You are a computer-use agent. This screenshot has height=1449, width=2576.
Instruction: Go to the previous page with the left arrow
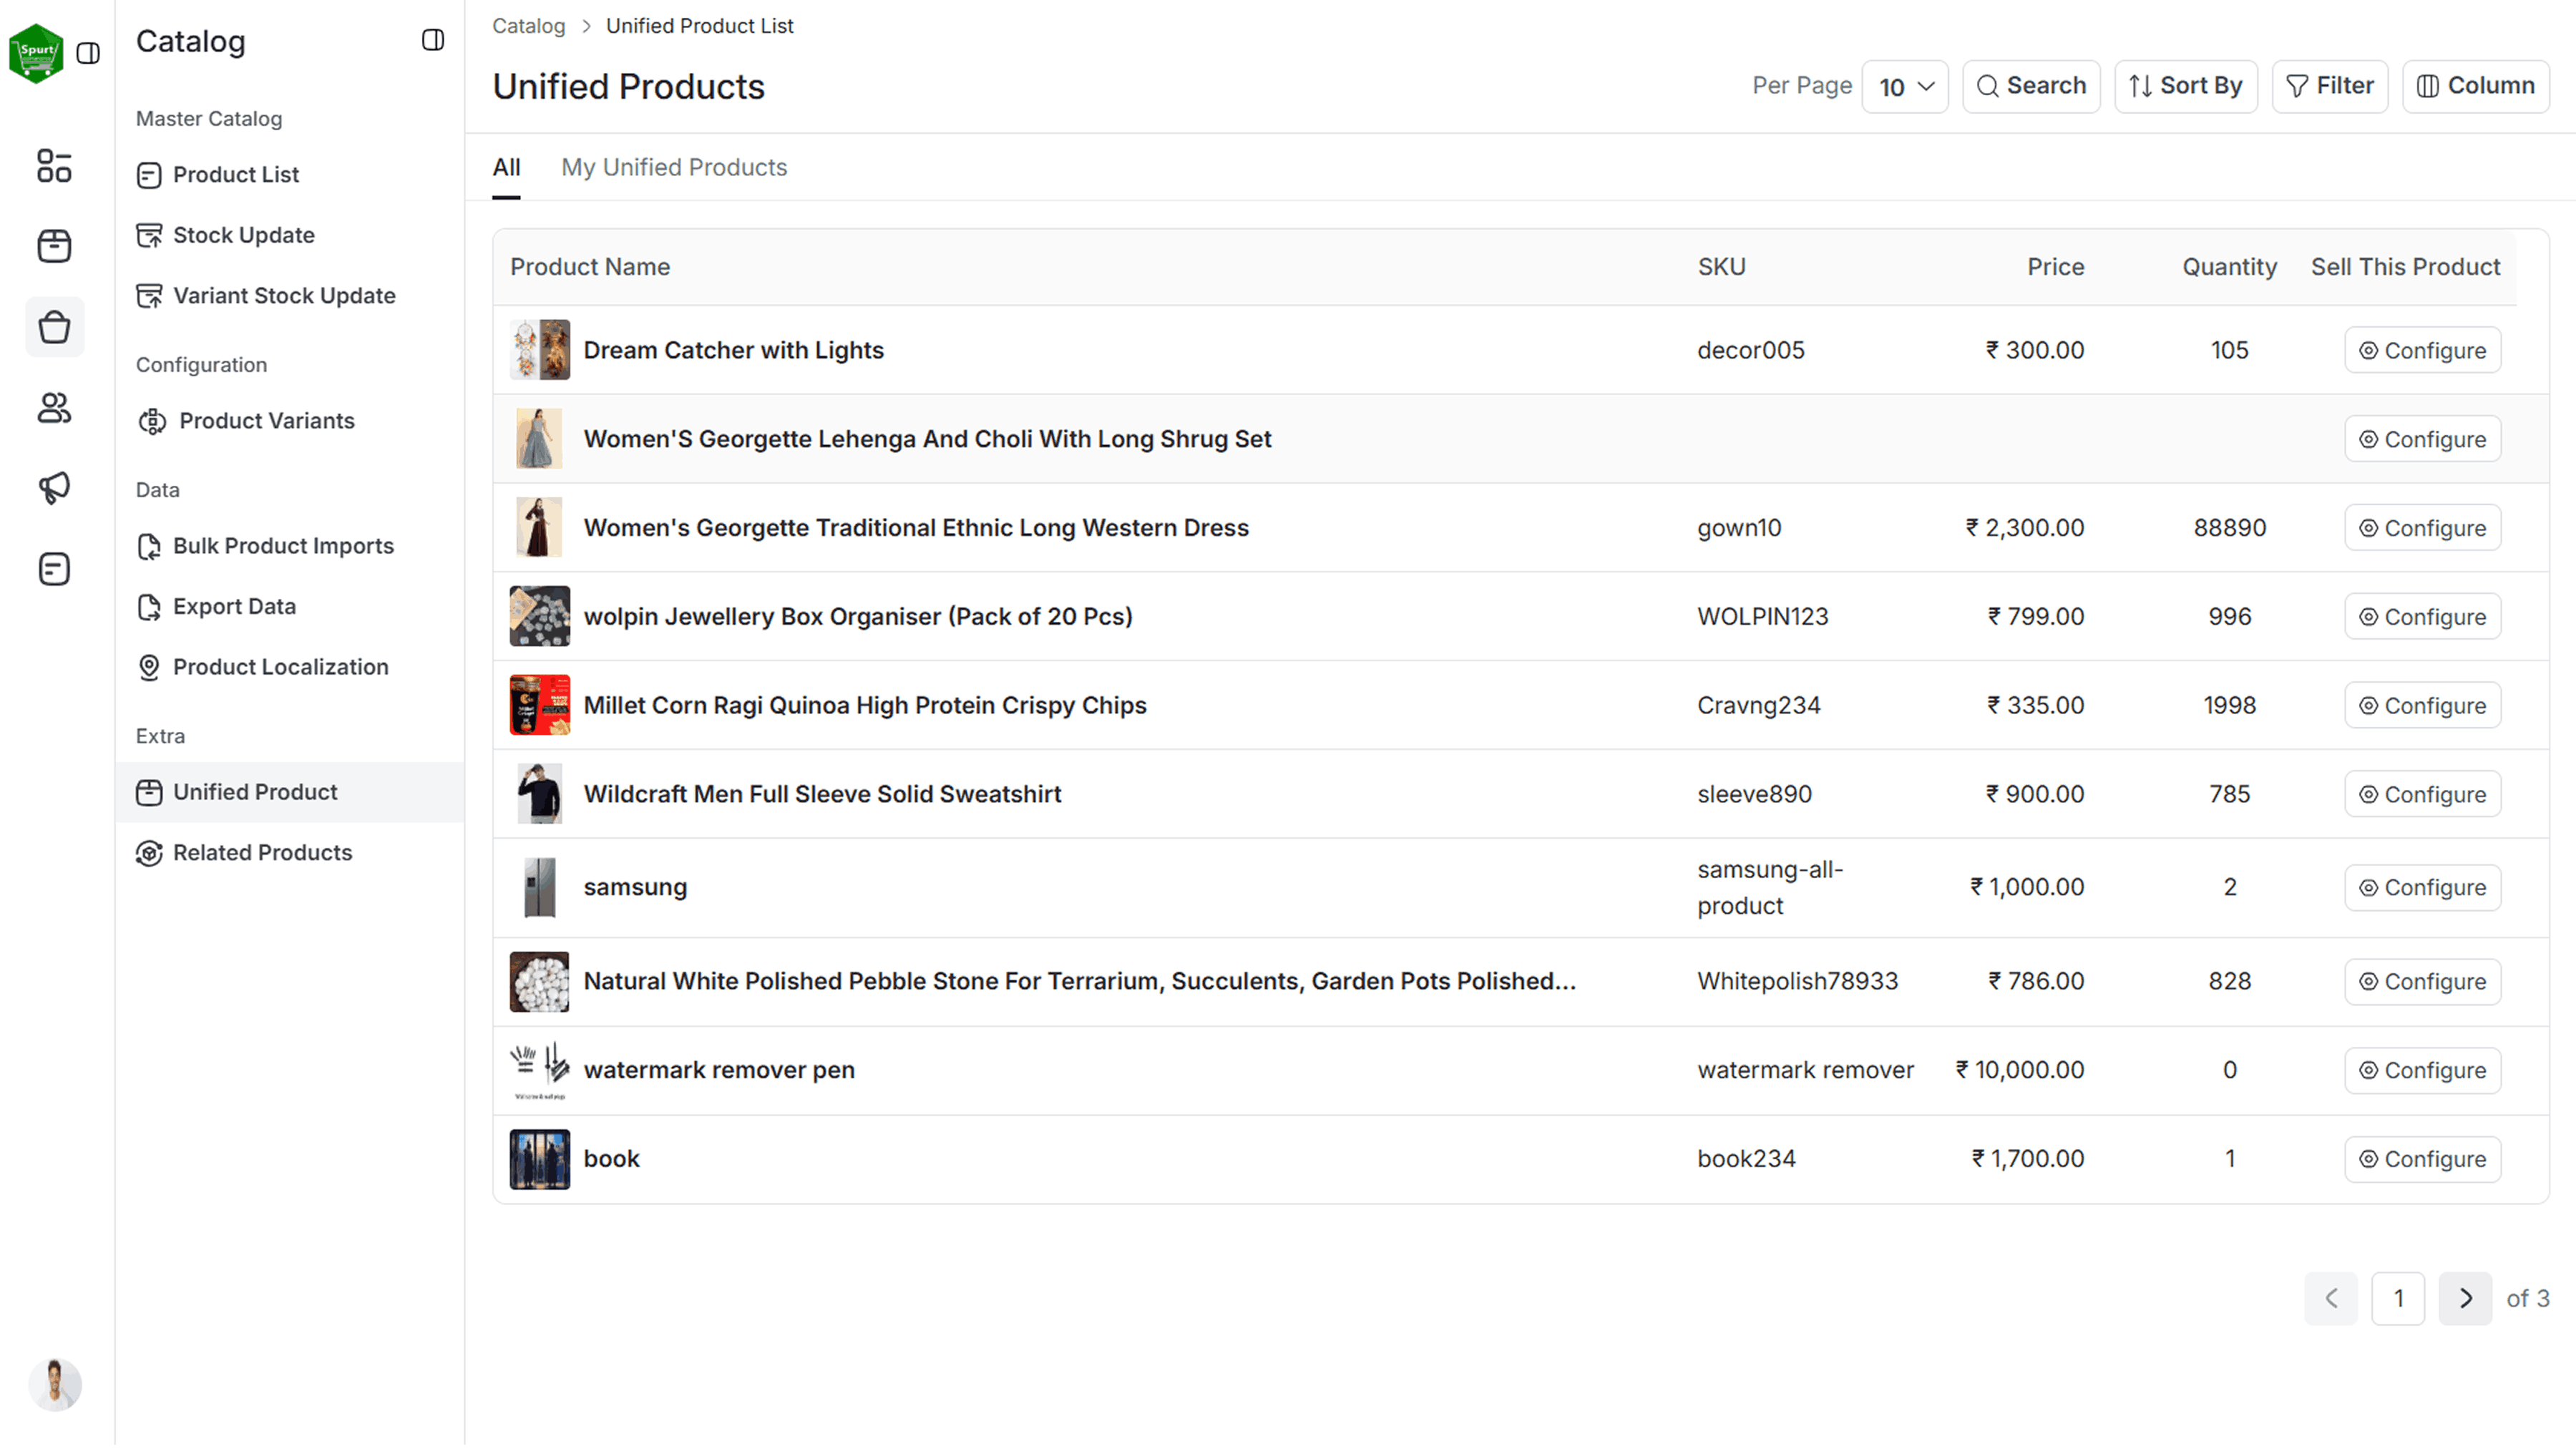(x=2331, y=1299)
